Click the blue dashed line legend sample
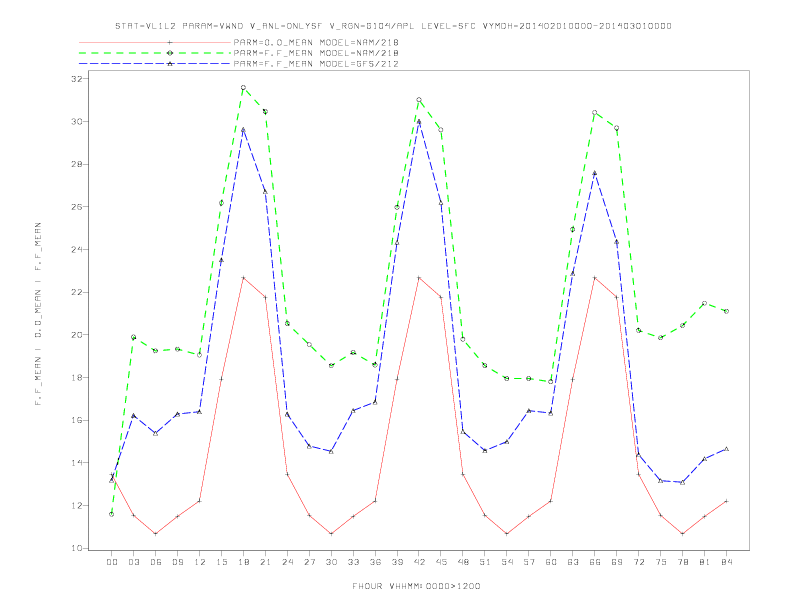The height and width of the screenshot is (612, 792). click(155, 64)
